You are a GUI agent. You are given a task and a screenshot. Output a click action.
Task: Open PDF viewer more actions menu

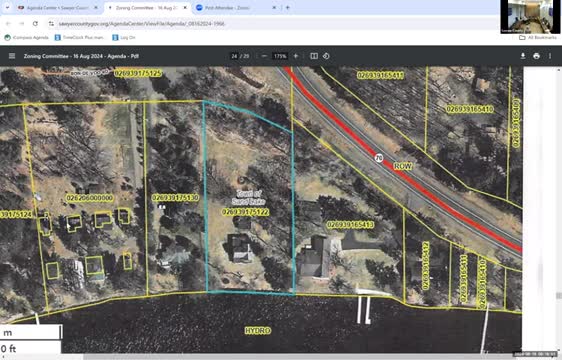point(550,56)
